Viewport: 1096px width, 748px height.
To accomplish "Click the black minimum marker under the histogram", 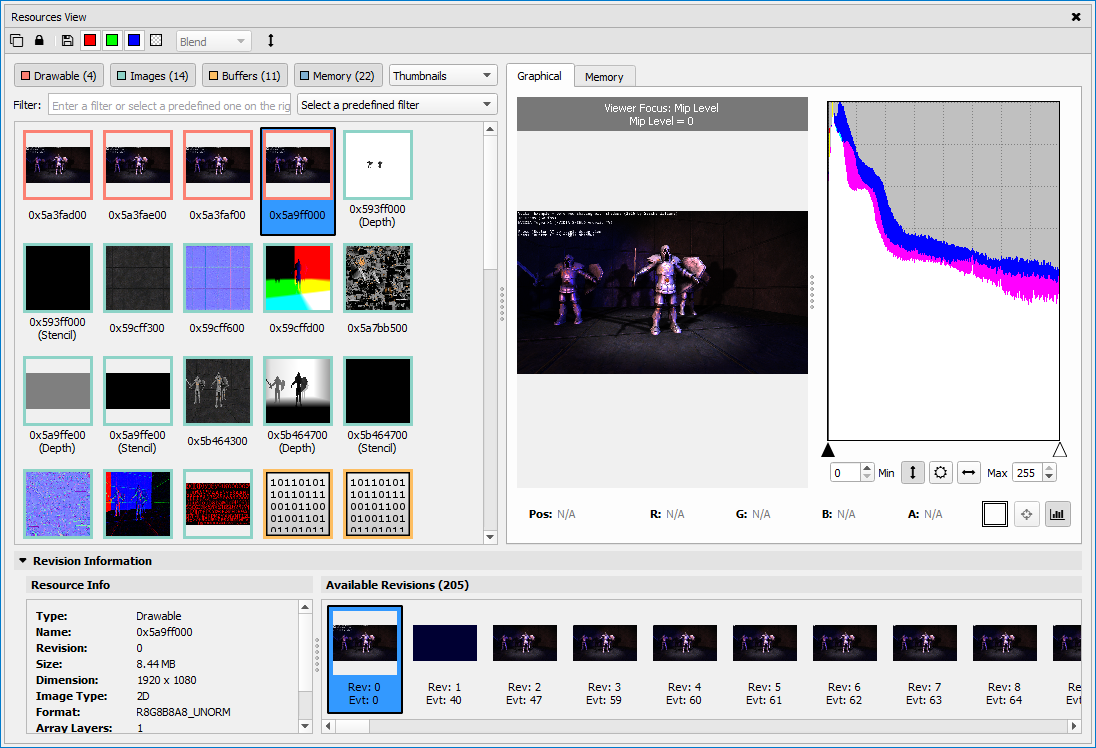I will click(828, 449).
